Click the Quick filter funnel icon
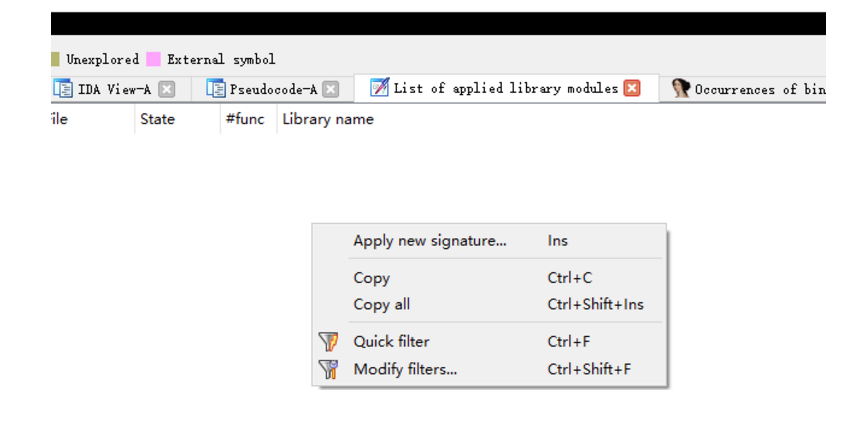867x426 pixels. coord(328,342)
